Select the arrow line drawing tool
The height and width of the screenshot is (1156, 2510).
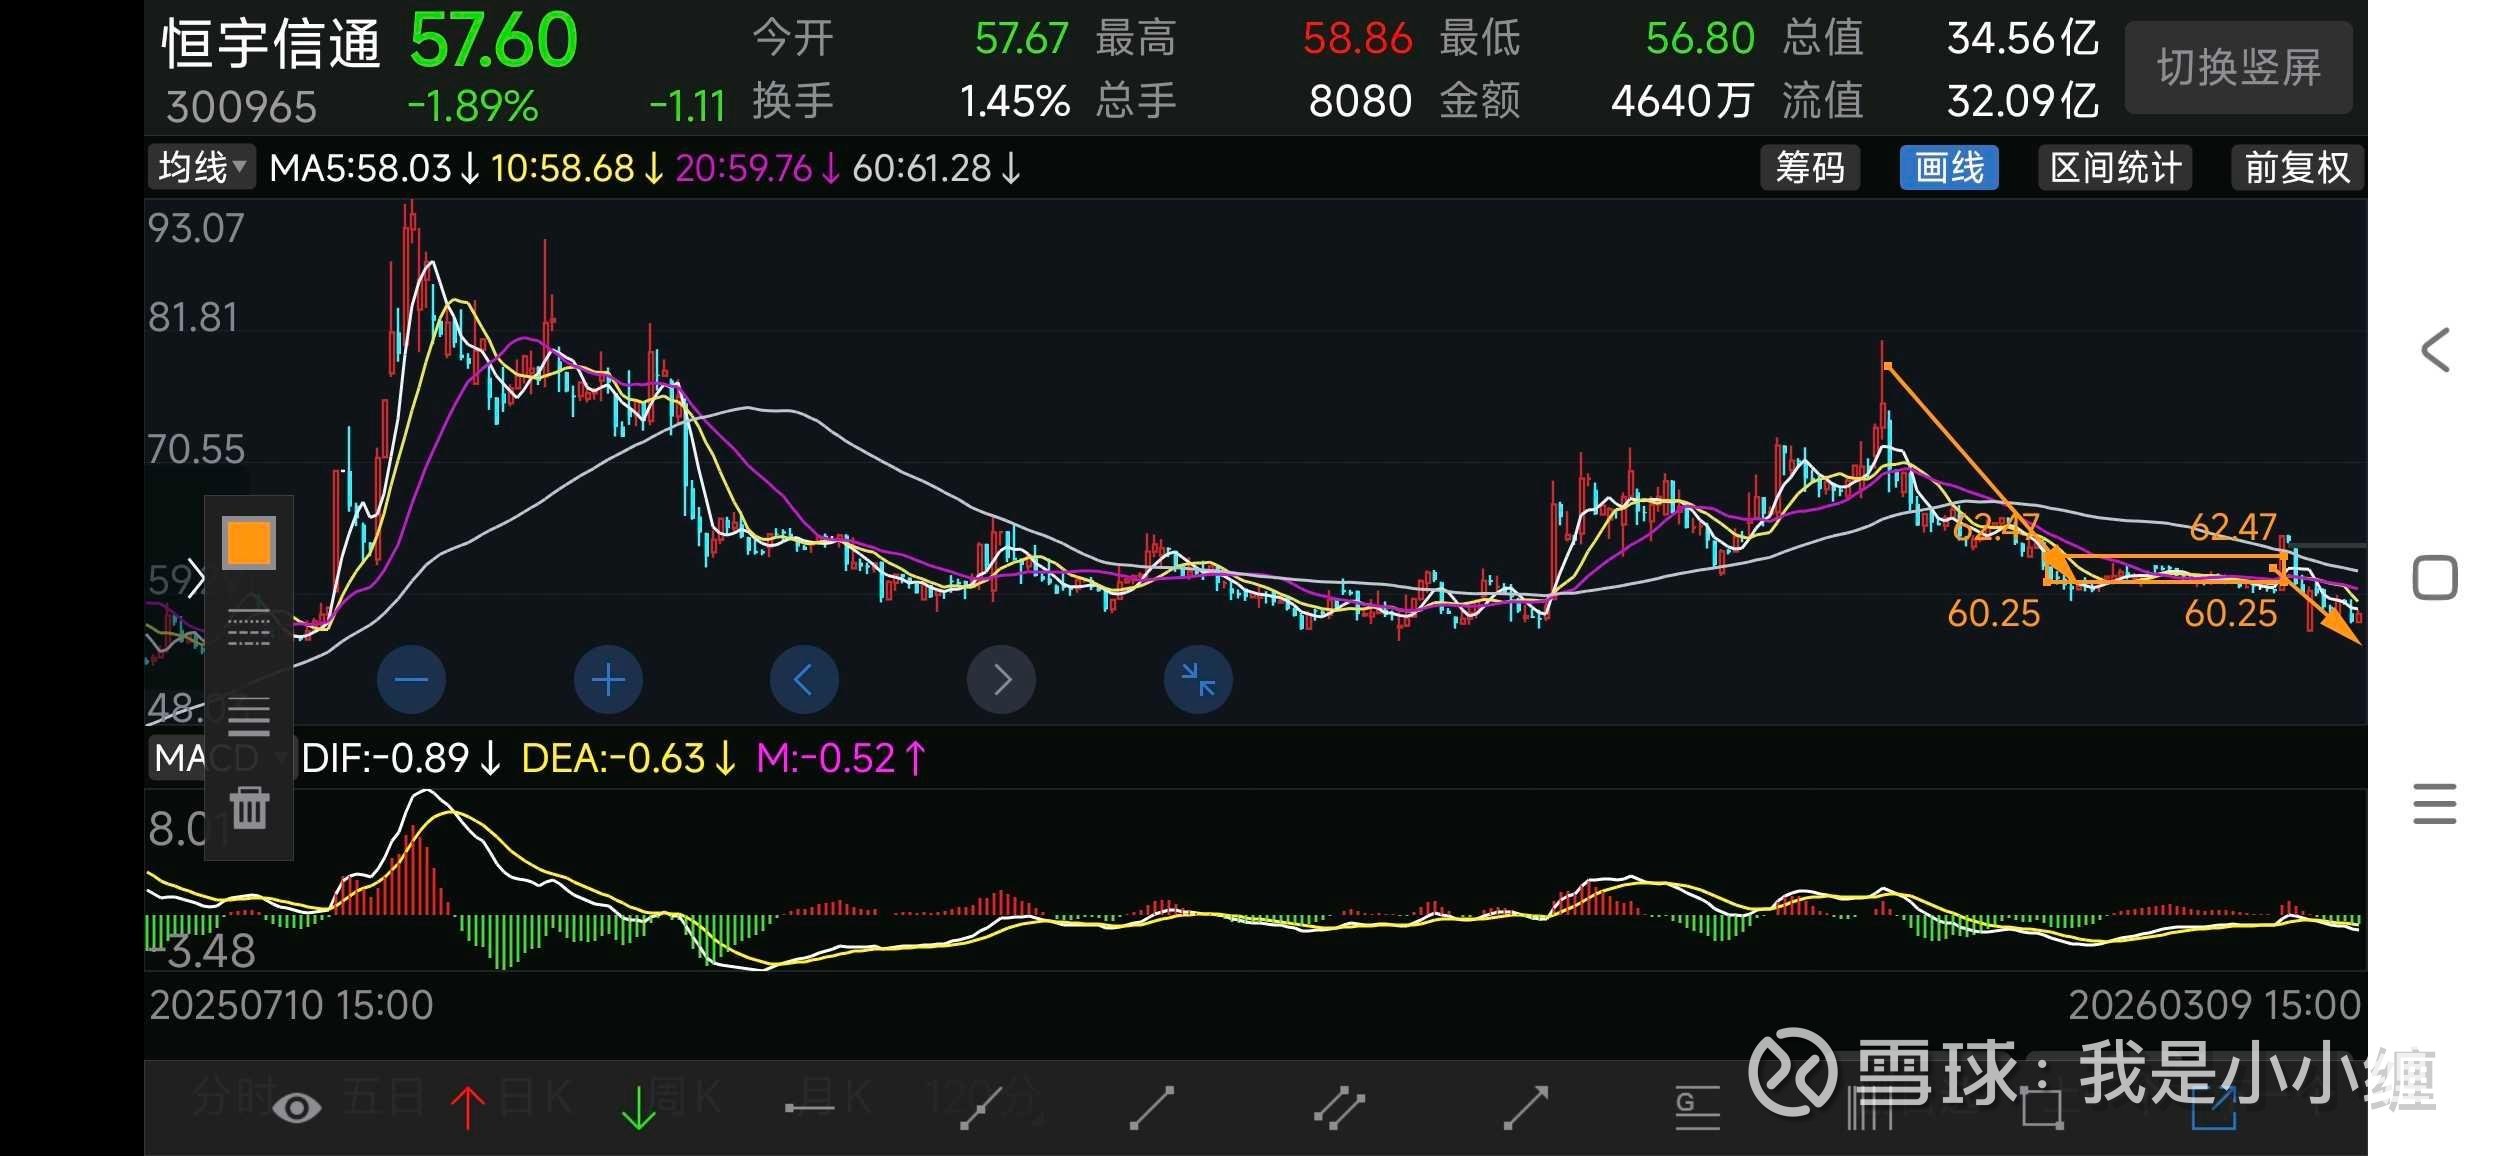click(1526, 1108)
